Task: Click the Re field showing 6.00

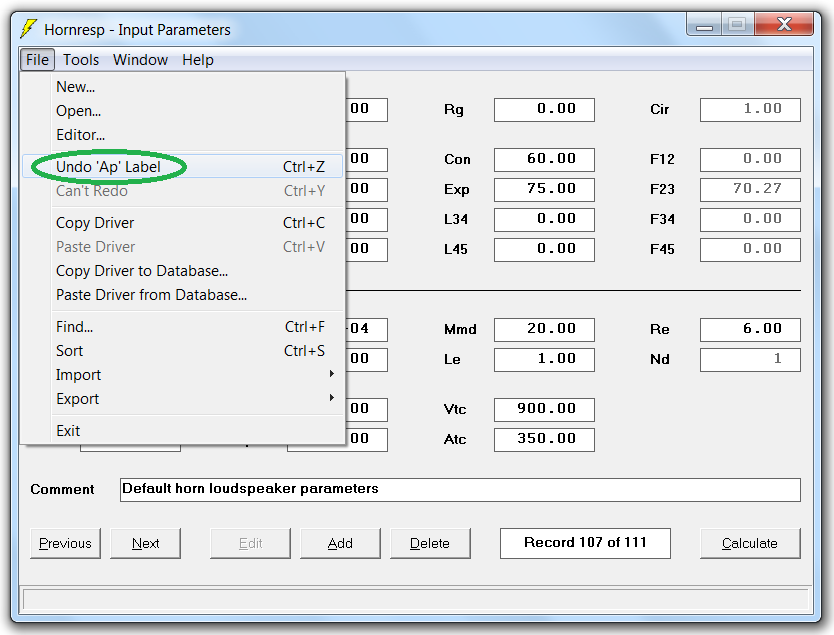Action: pos(750,330)
